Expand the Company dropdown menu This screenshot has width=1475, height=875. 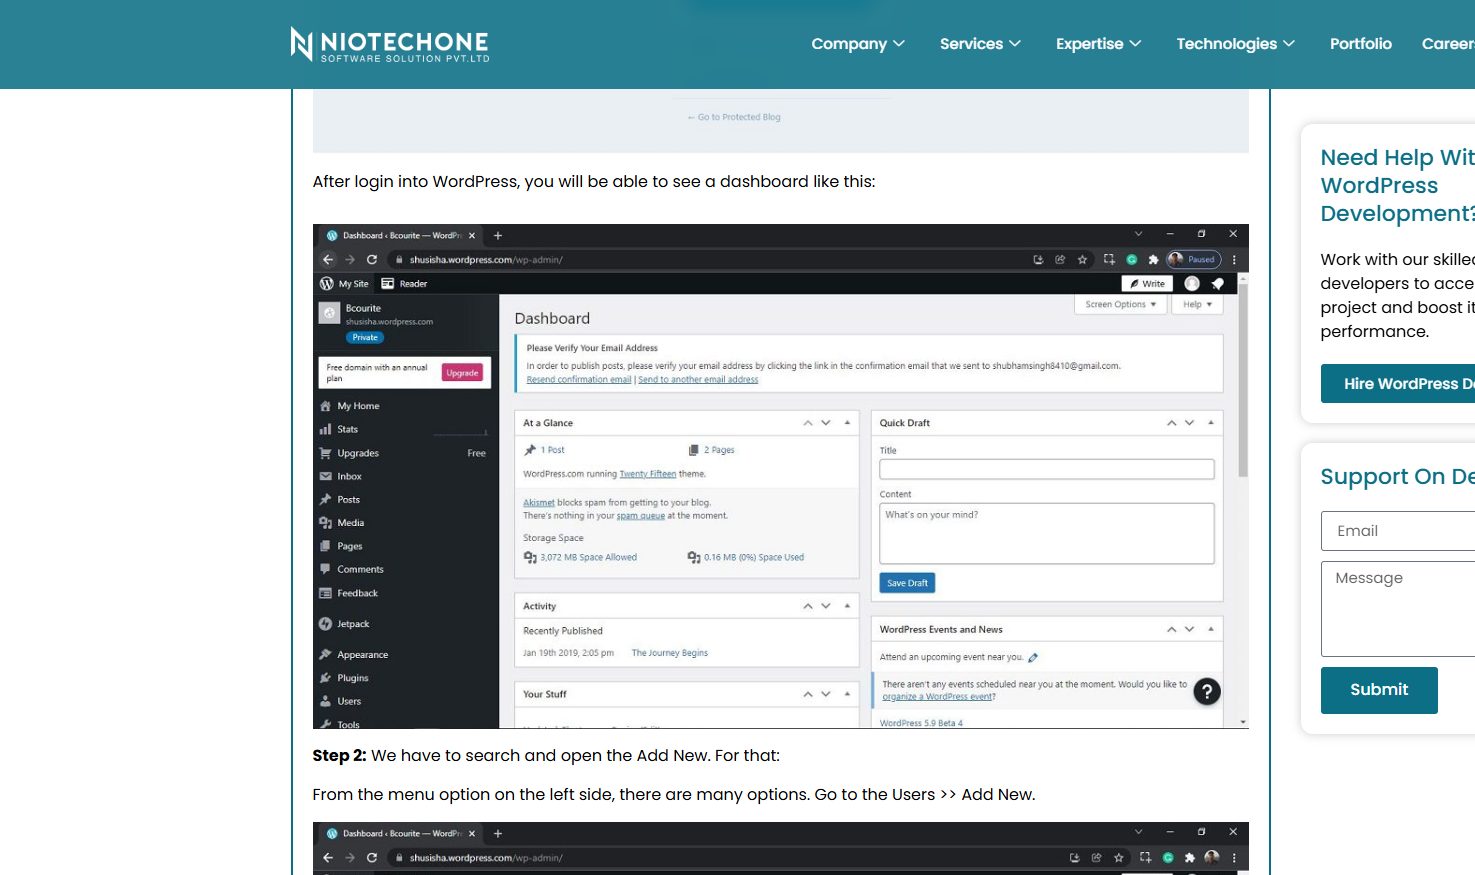coord(857,44)
